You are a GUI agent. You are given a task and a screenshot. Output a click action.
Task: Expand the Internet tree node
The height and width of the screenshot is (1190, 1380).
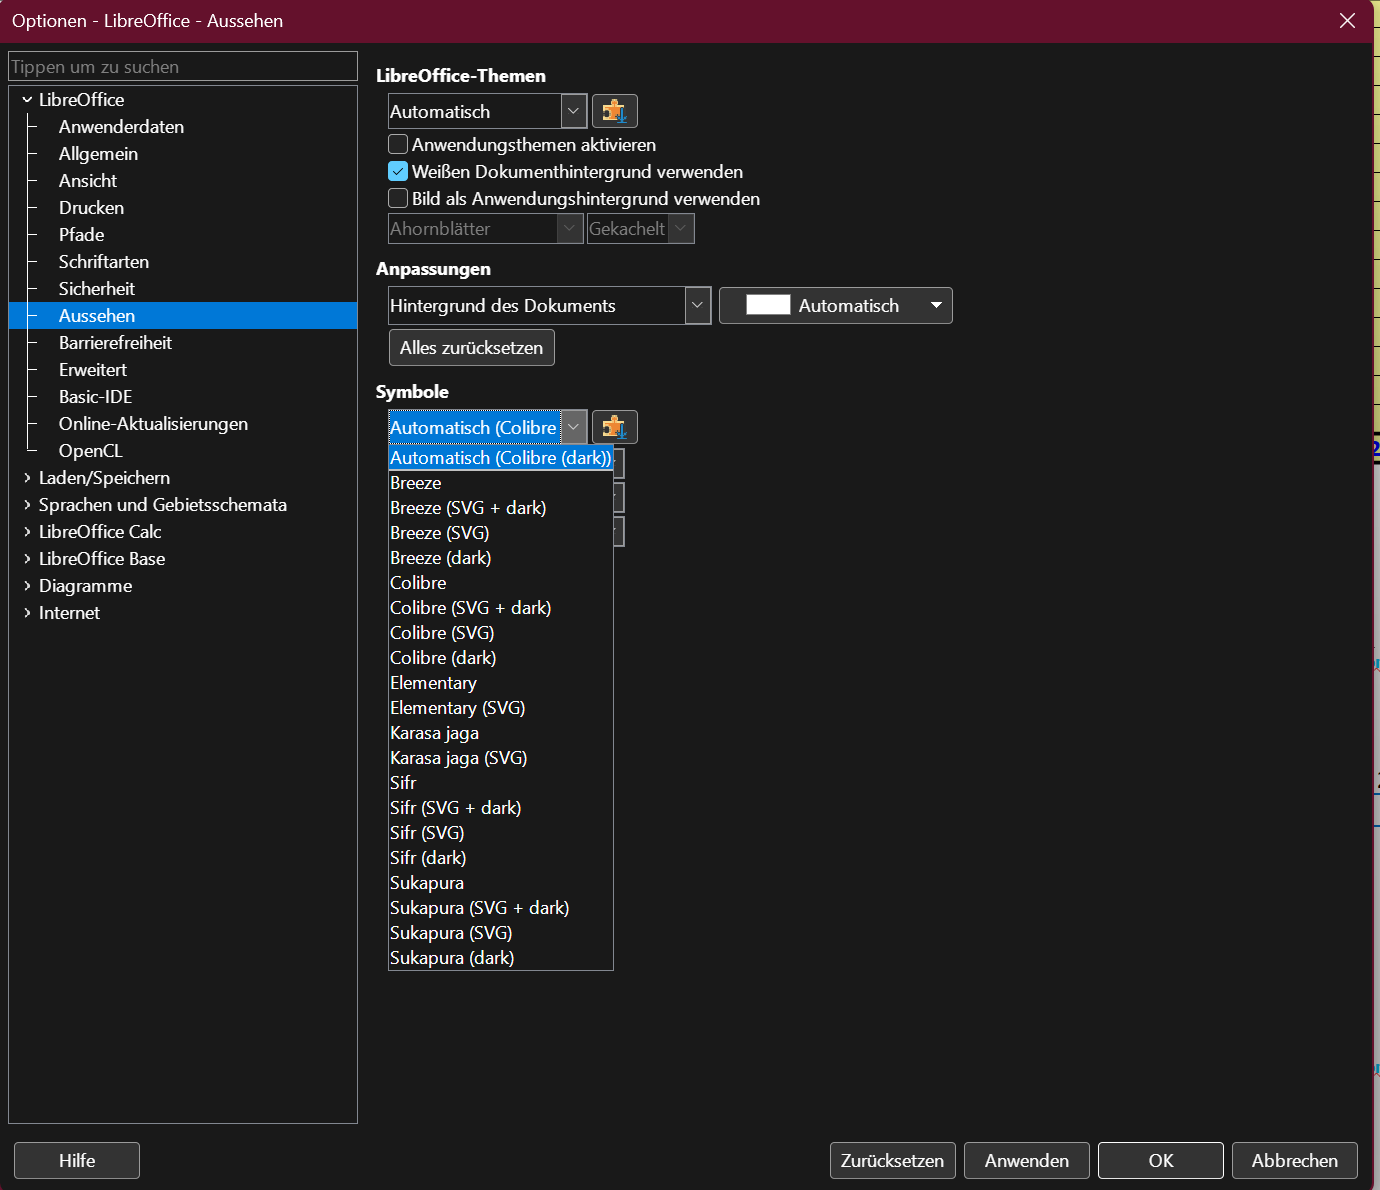pyautogui.click(x=27, y=613)
